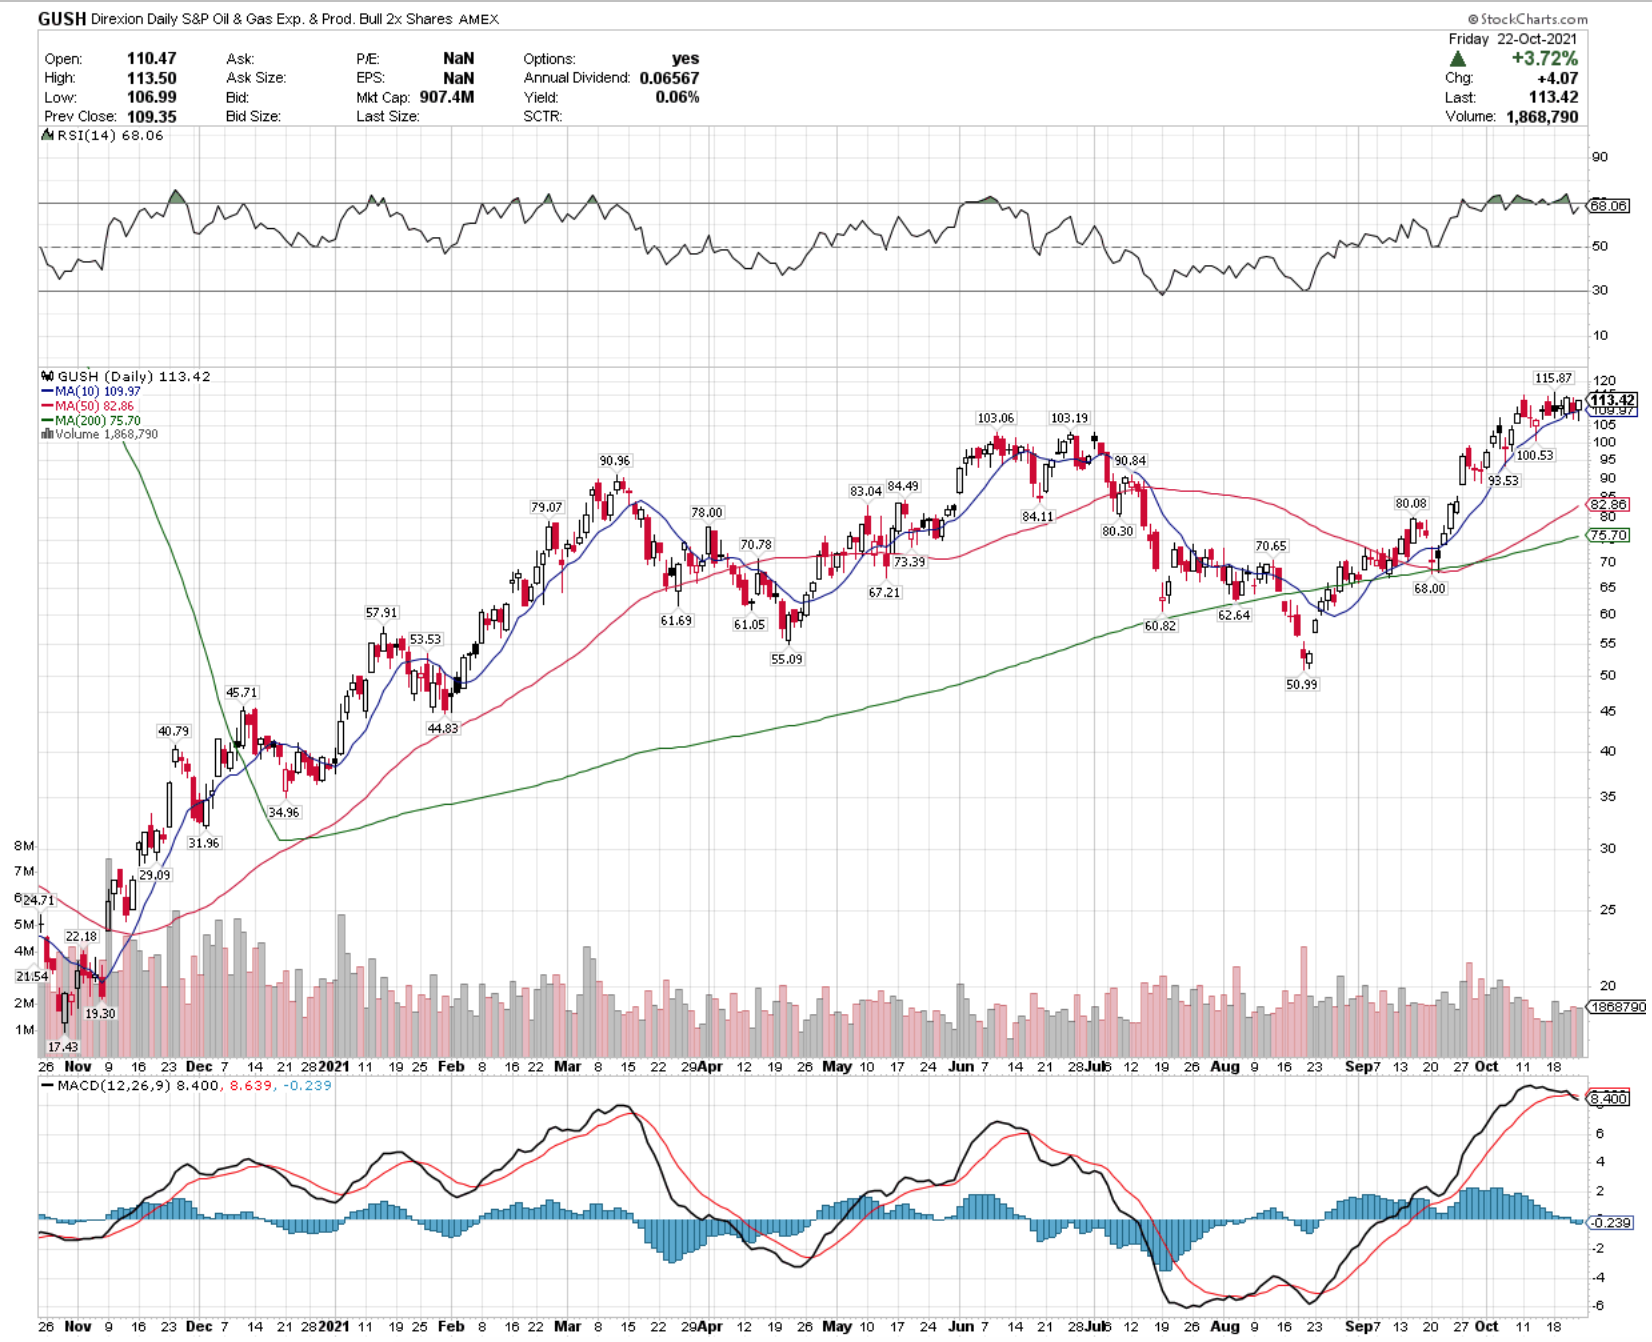The height and width of the screenshot is (1342, 1652).
Task: Click the 1868790 volume tag on right axis
Action: (x=1616, y=1007)
